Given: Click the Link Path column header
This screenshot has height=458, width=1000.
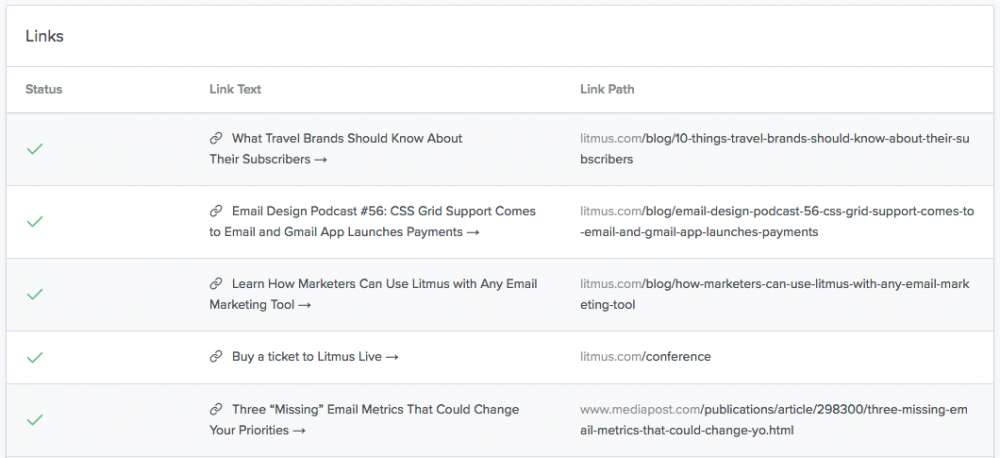Looking at the screenshot, I should [x=607, y=90].
